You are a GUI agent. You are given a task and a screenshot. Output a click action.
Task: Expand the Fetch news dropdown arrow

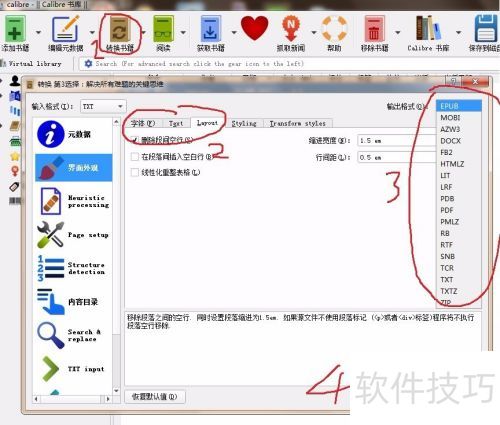click(313, 32)
